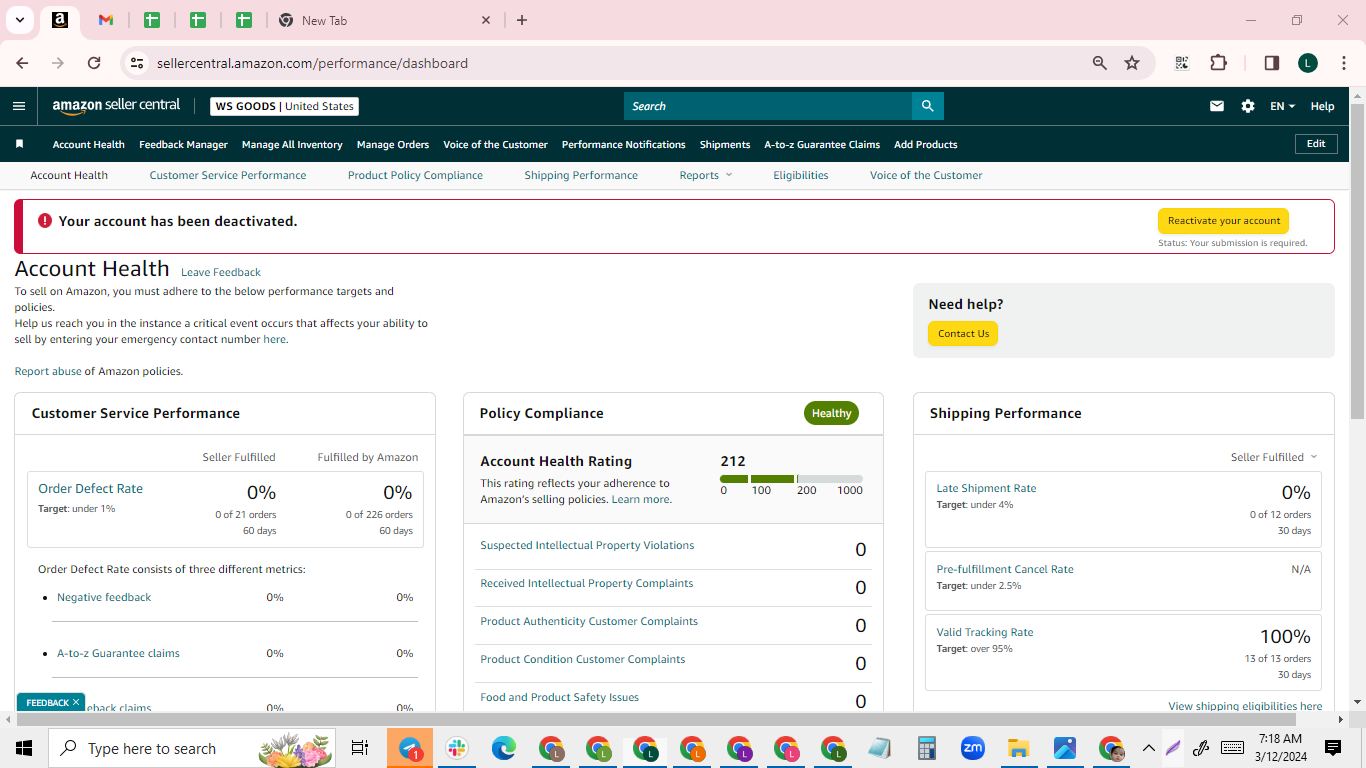Open the Eligibilities tab
1366x768 pixels.
pyautogui.click(x=801, y=175)
